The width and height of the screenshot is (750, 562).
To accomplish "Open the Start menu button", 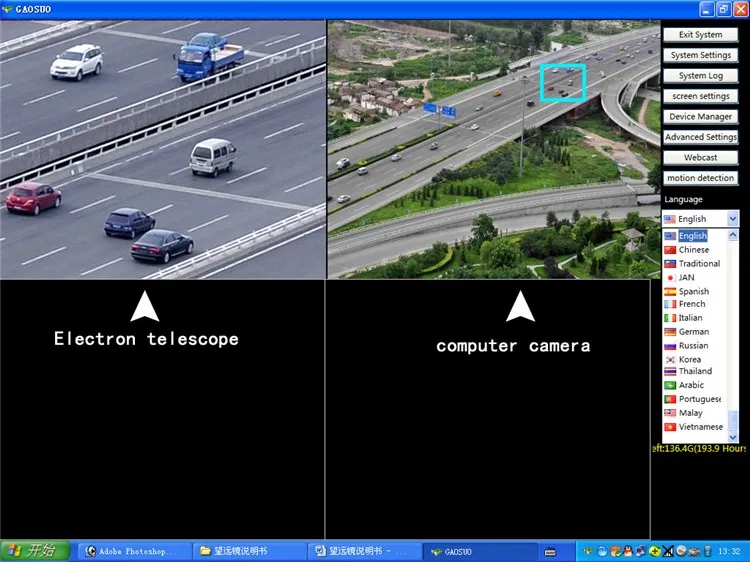I will coord(35,551).
